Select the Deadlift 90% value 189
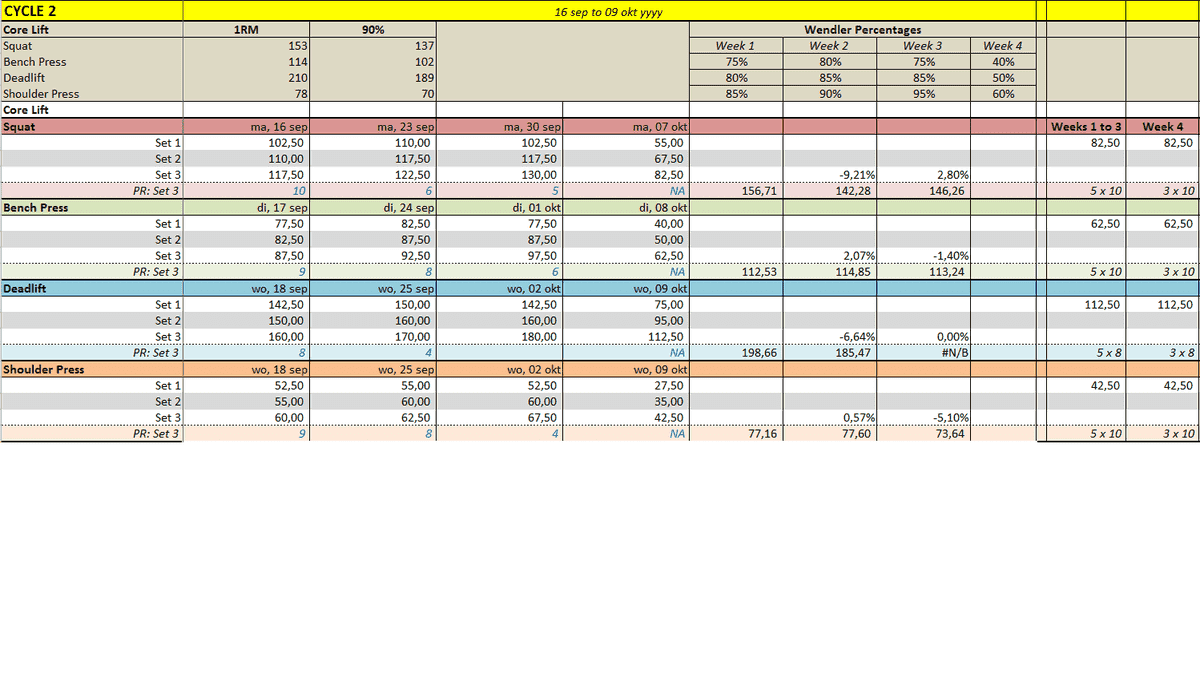 tap(373, 78)
